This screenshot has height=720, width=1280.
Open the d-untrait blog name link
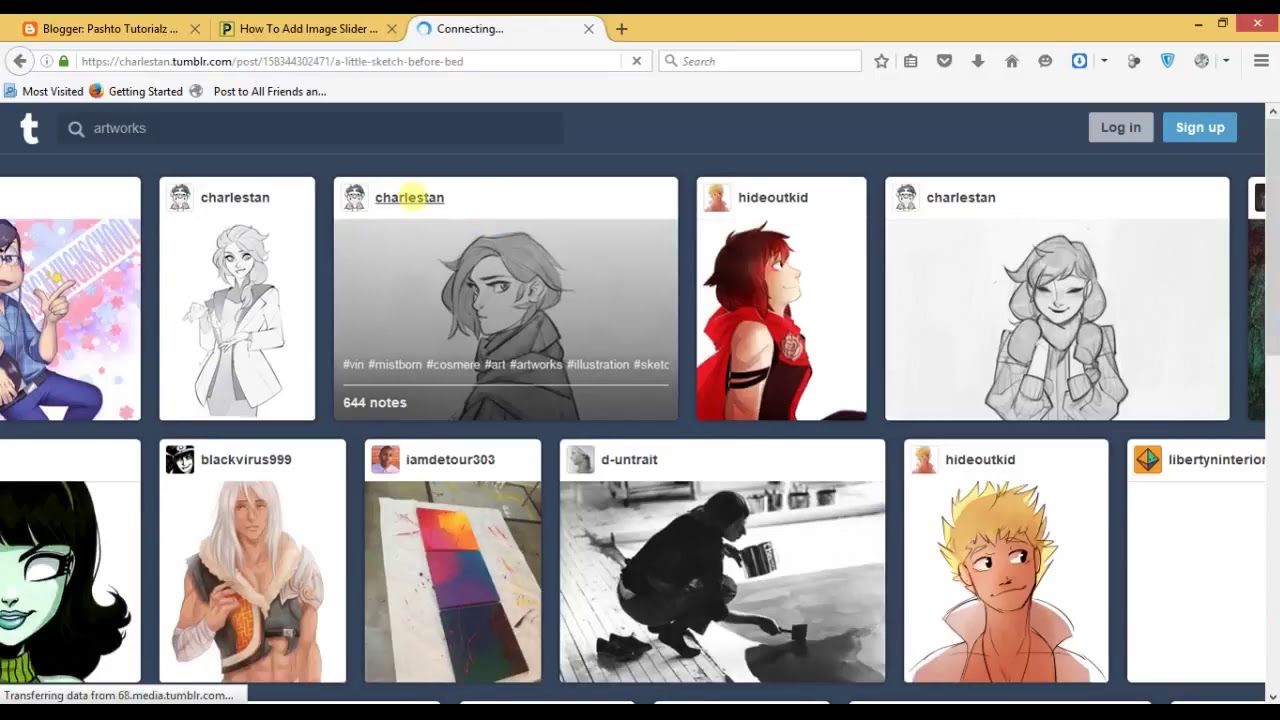tap(629, 460)
